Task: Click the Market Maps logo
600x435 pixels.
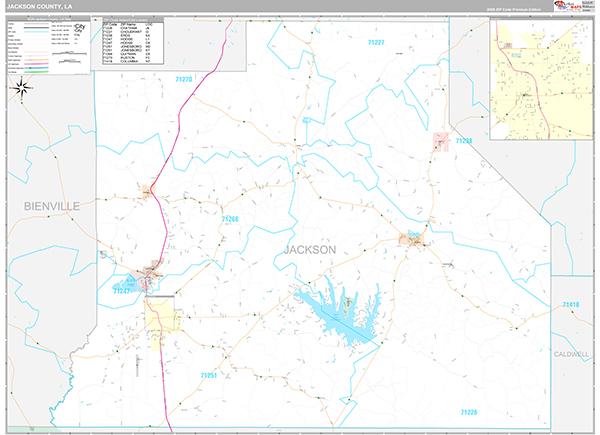Action: 568,5
